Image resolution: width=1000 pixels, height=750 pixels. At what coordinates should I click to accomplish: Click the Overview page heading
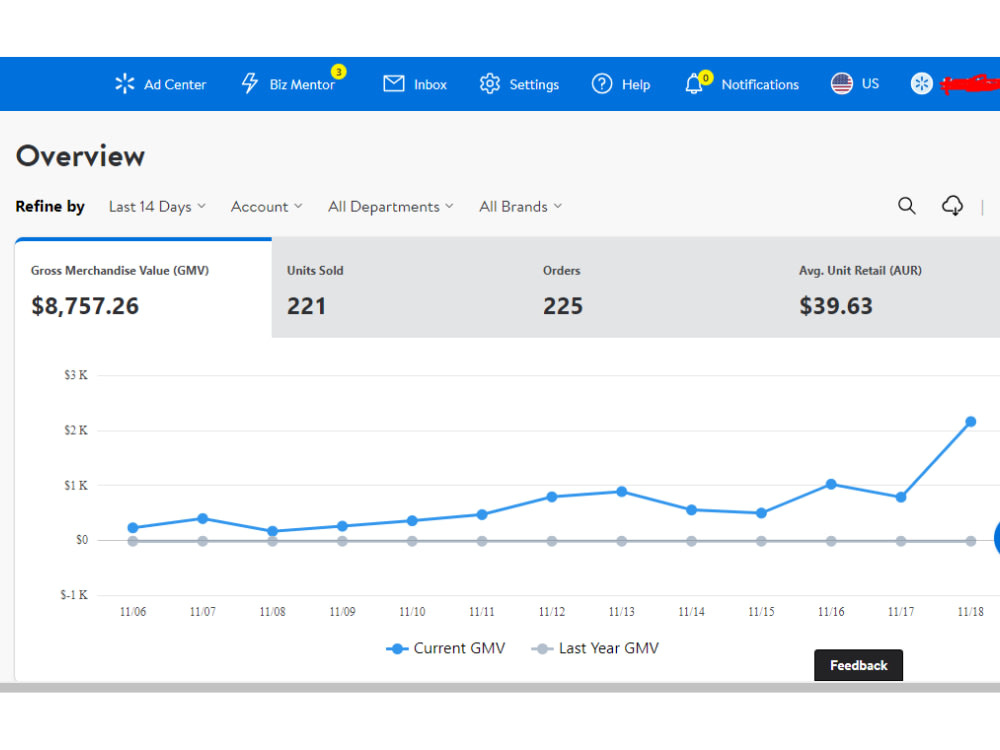click(x=80, y=156)
